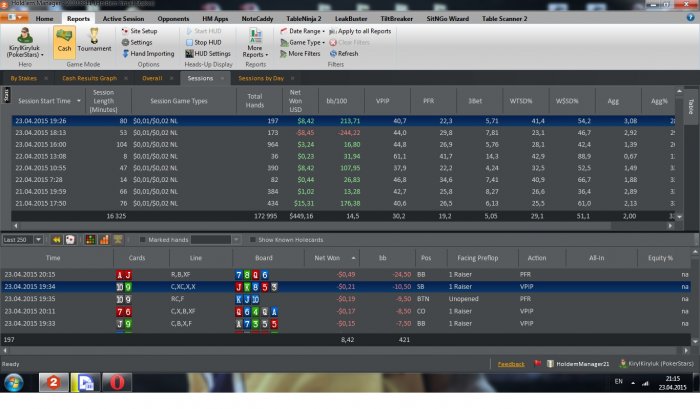This screenshot has width=700, height=409.
Task: Open HUD Settings
Action: (x=208, y=54)
